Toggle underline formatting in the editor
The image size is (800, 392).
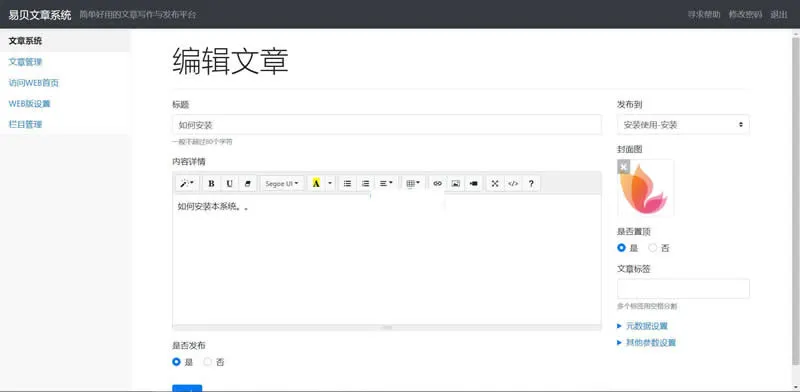pyautogui.click(x=230, y=183)
